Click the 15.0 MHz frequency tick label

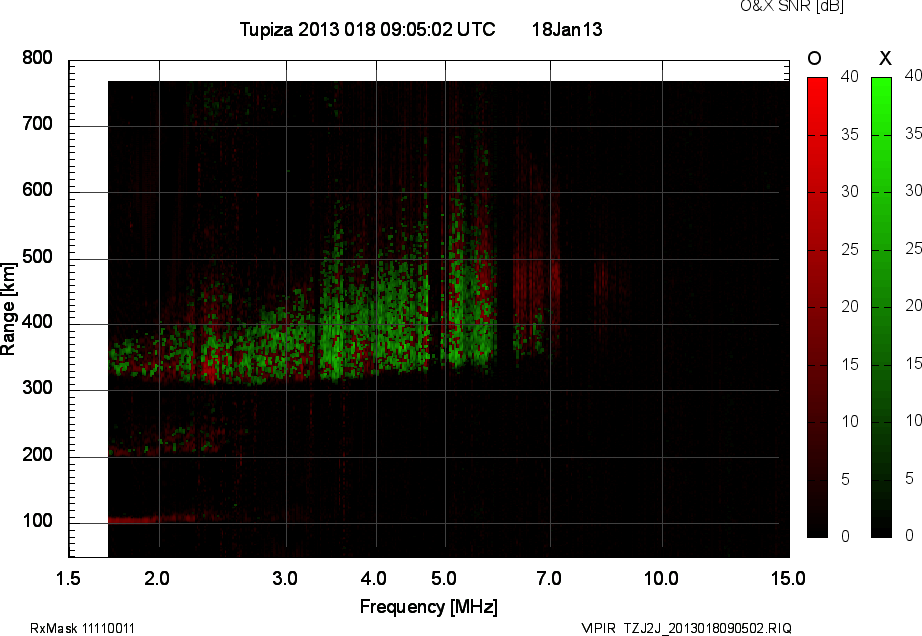click(x=788, y=578)
